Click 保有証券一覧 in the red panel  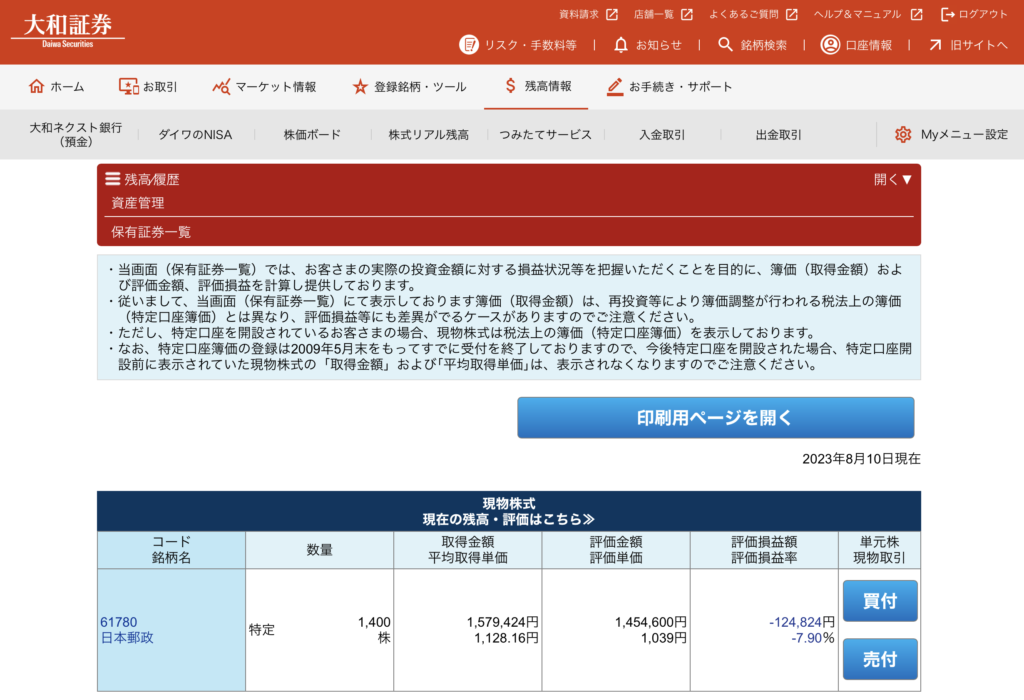pyautogui.click(x=151, y=232)
